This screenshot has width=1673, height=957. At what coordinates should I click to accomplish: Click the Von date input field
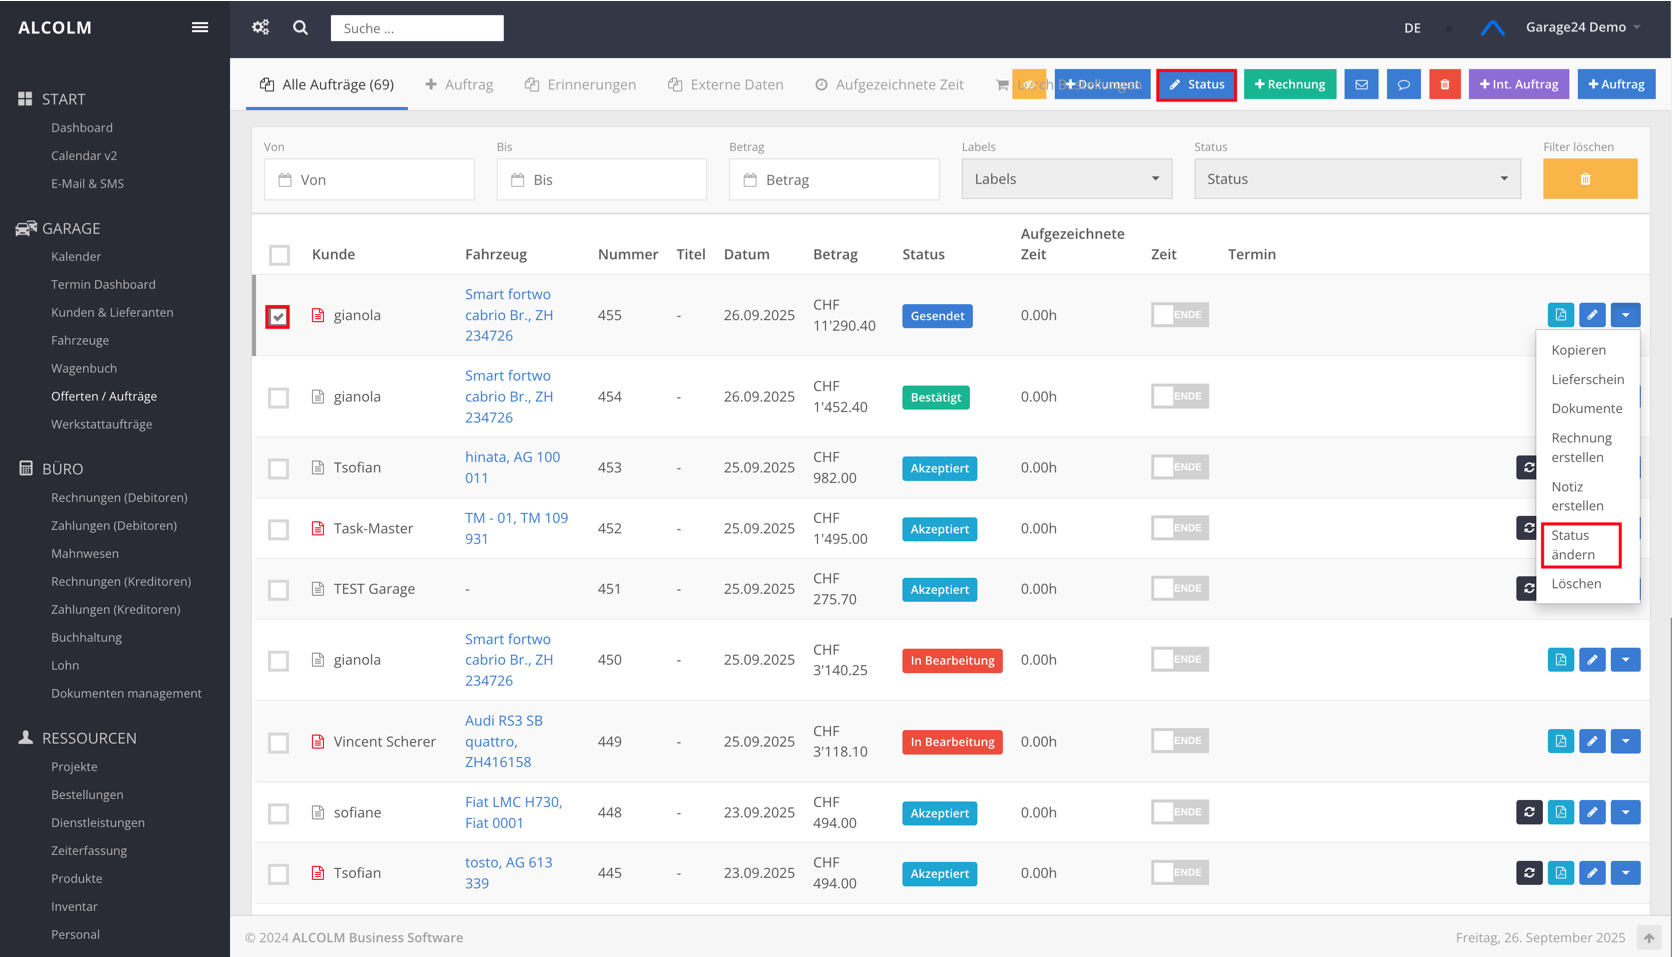(x=369, y=180)
